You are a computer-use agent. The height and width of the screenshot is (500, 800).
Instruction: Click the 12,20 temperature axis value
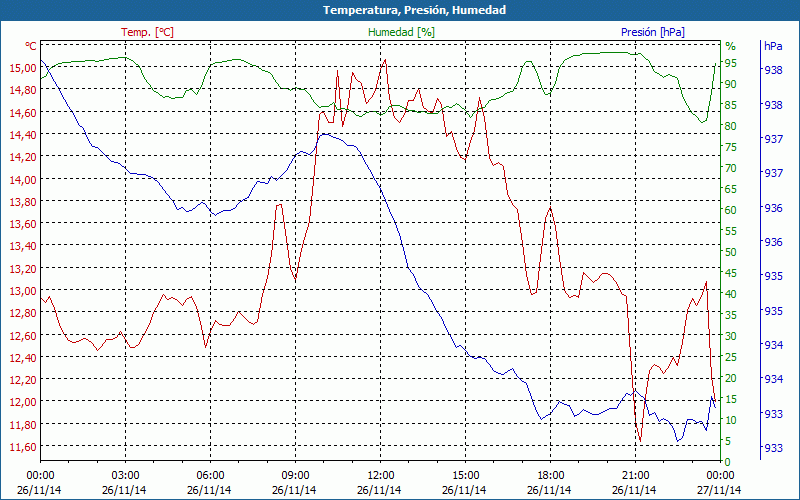click(x=21, y=380)
